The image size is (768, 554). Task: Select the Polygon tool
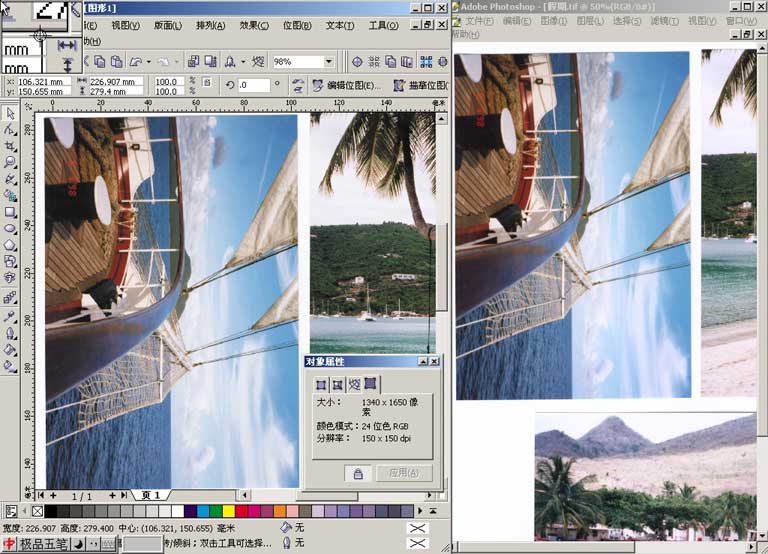[10, 245]
